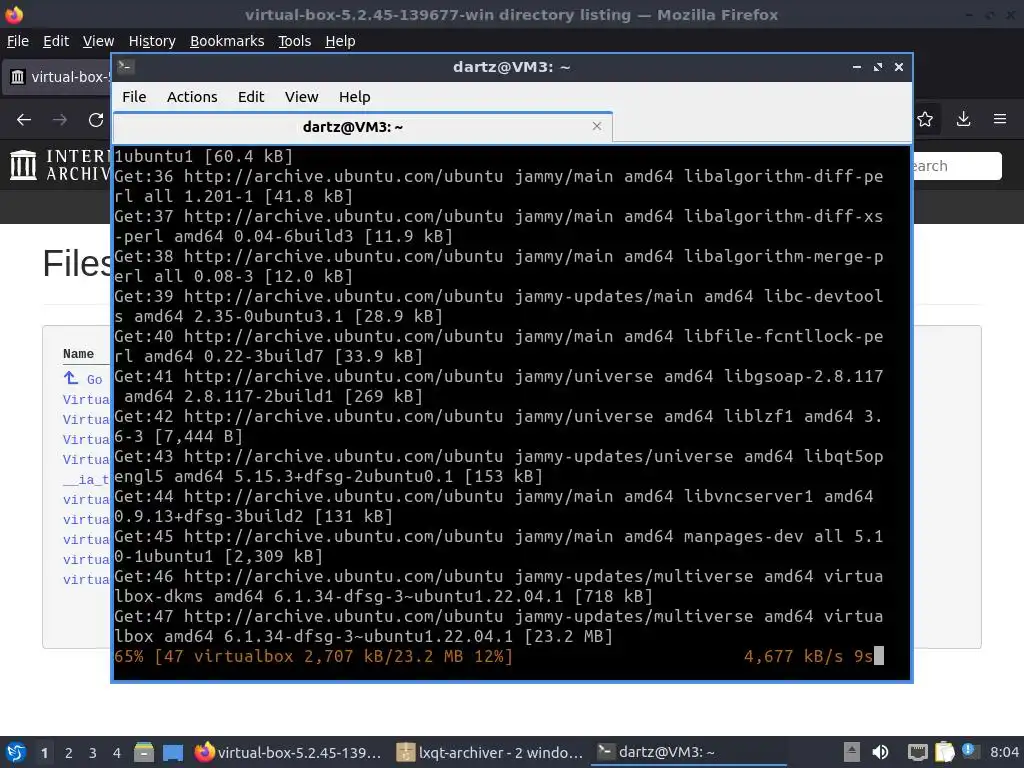1024x768 pixels.
Task: Open Firefox History menu
Action: click(152, 41)
